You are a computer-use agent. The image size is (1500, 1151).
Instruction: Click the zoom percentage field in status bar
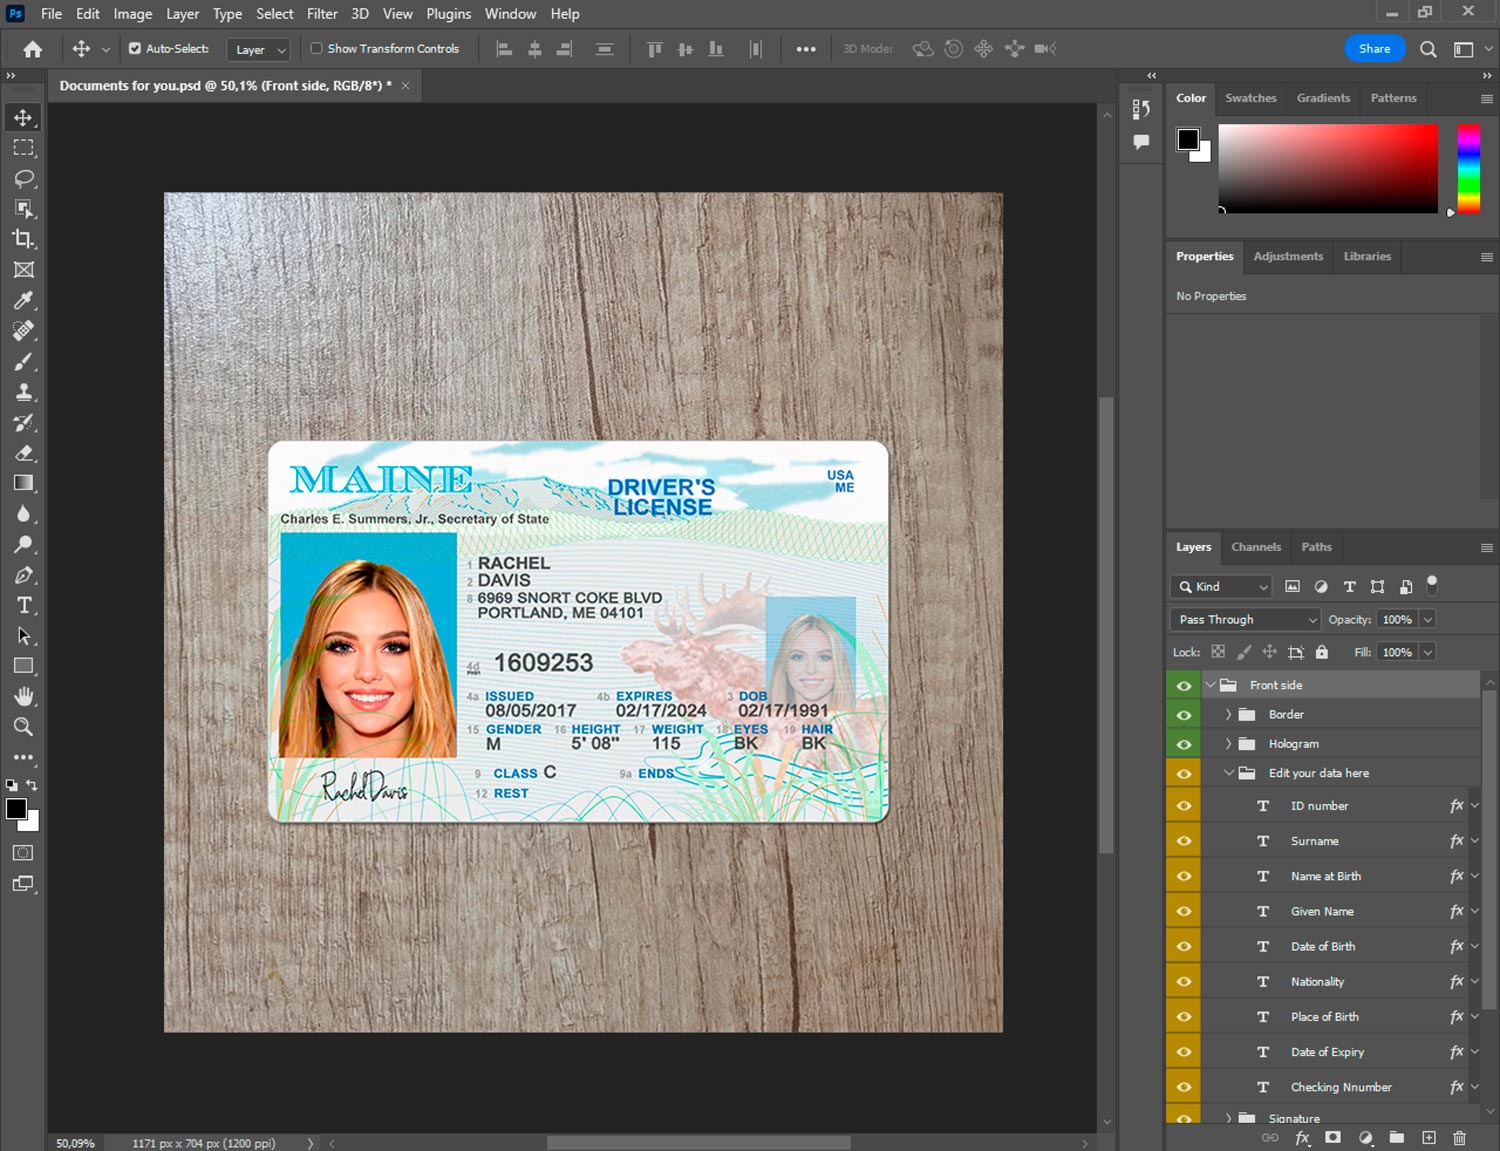75,1143
